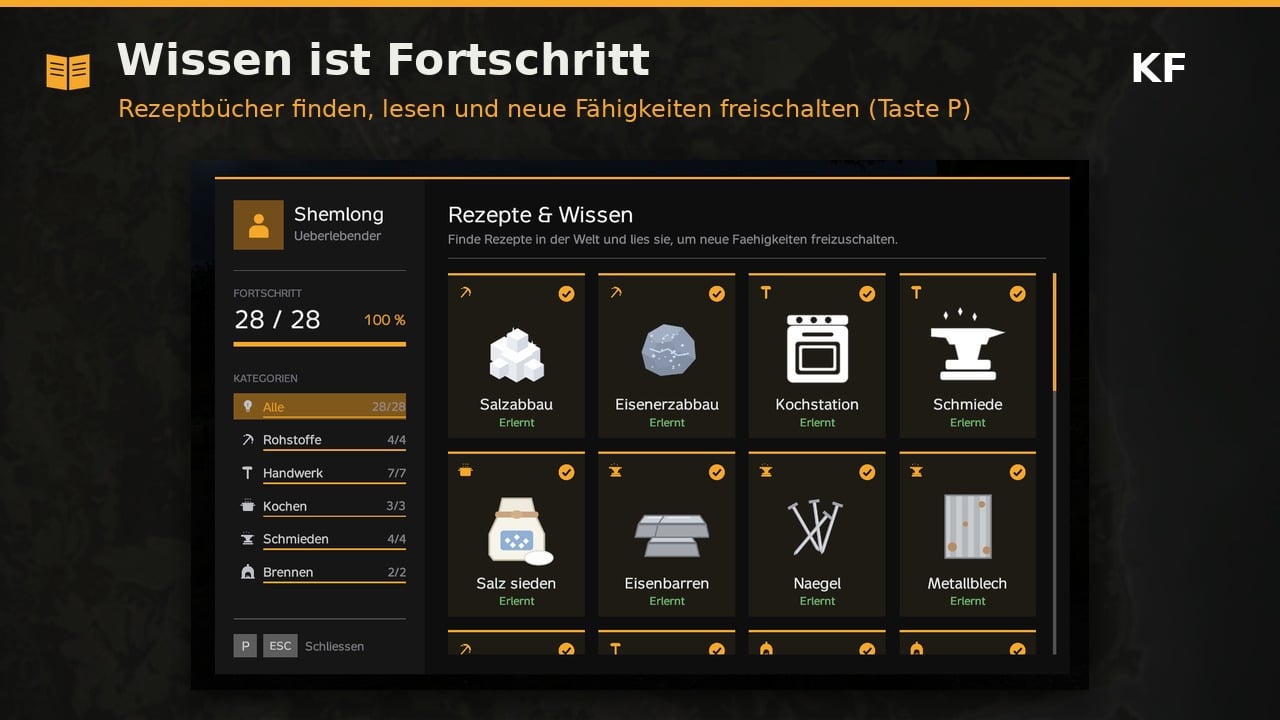Click the hammer icon next to Handwerk

247,473
